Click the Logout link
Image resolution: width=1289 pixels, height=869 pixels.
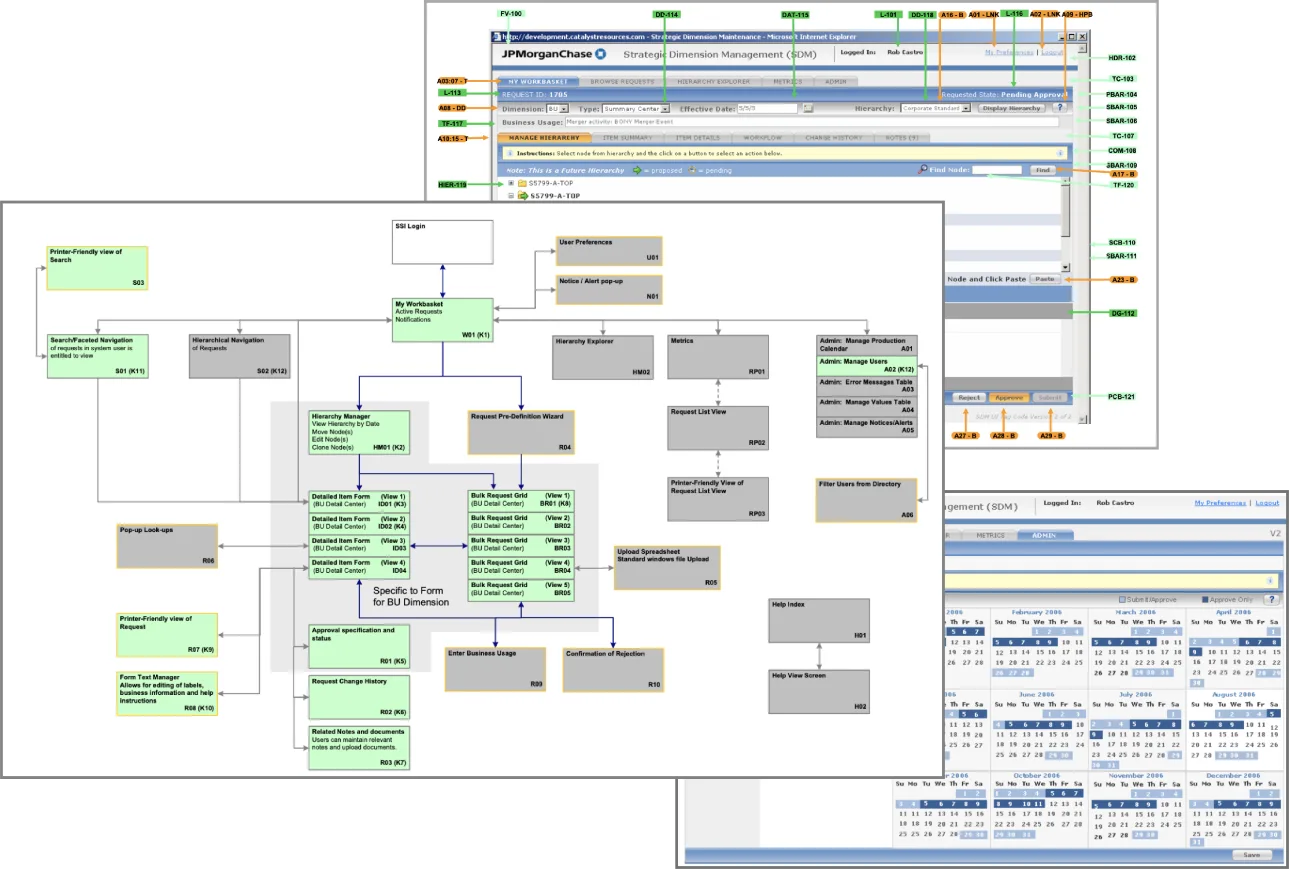(1049, 52)
